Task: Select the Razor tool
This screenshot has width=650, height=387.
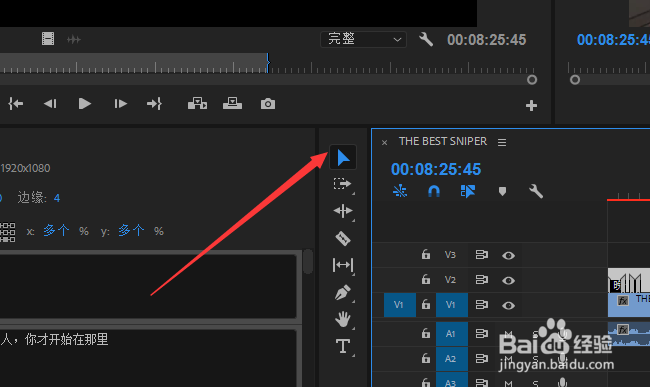Action: pyautogui.click(x=343, y=239)
